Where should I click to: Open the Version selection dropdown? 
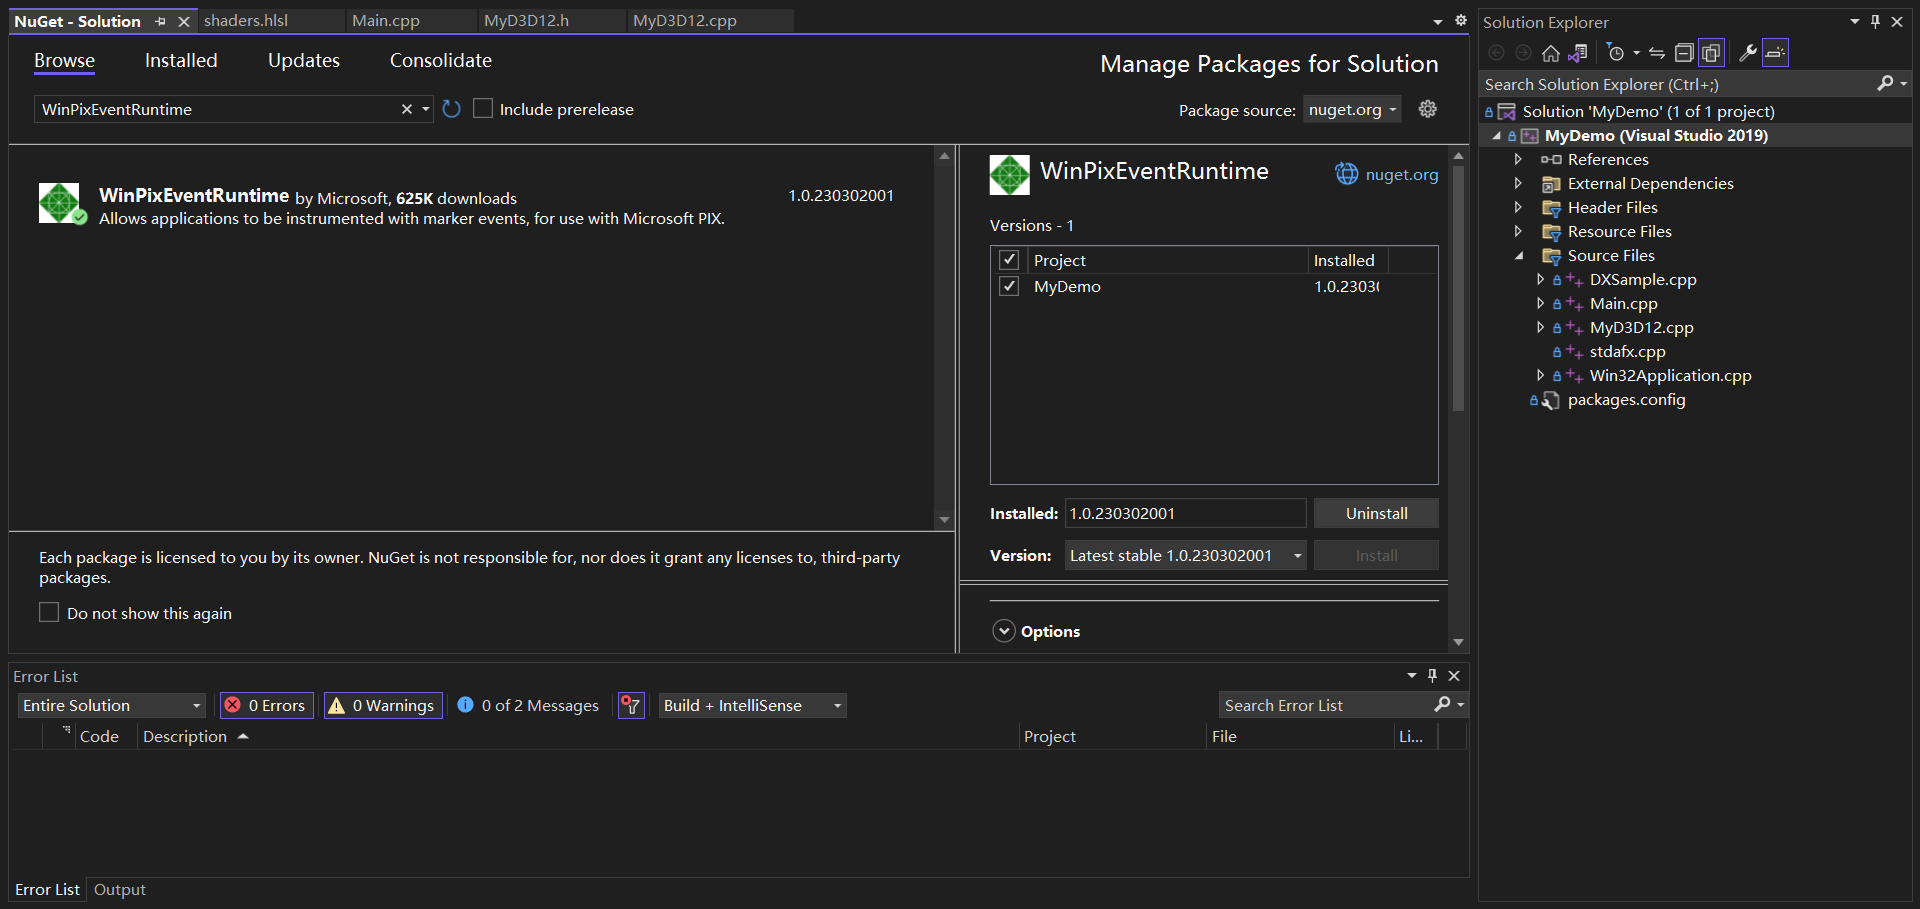tap(1186, 556)
